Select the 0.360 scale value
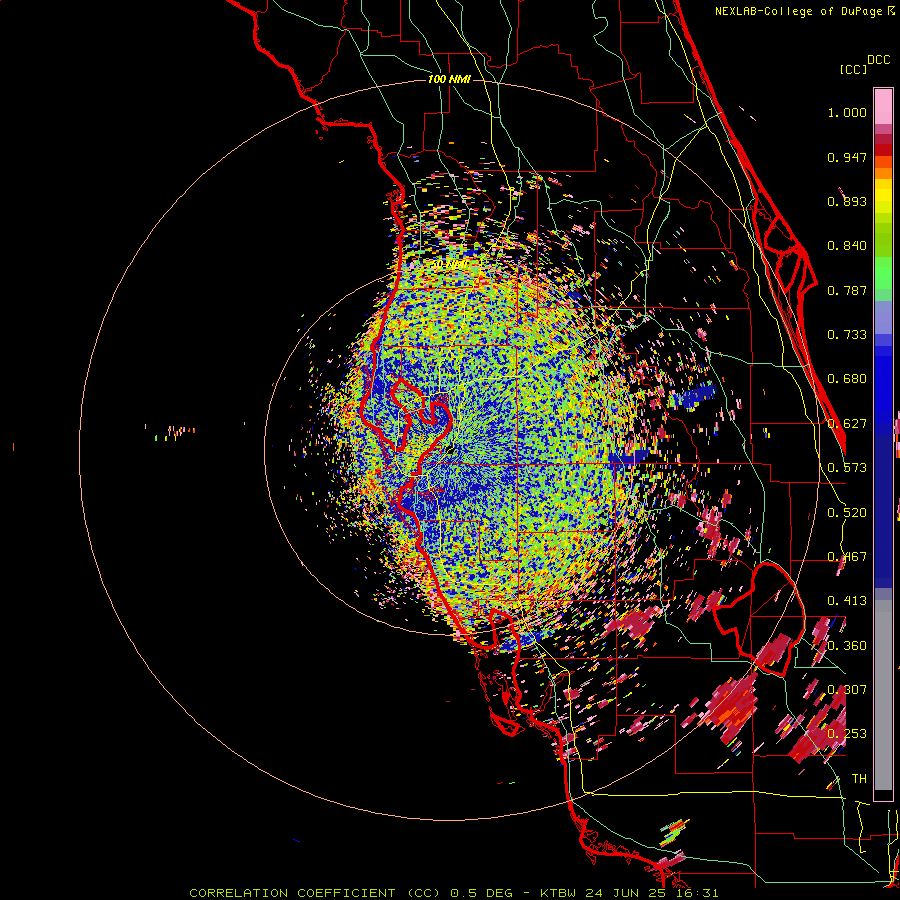This screenshot has height=900, width=900. click(x=847, y=646)
